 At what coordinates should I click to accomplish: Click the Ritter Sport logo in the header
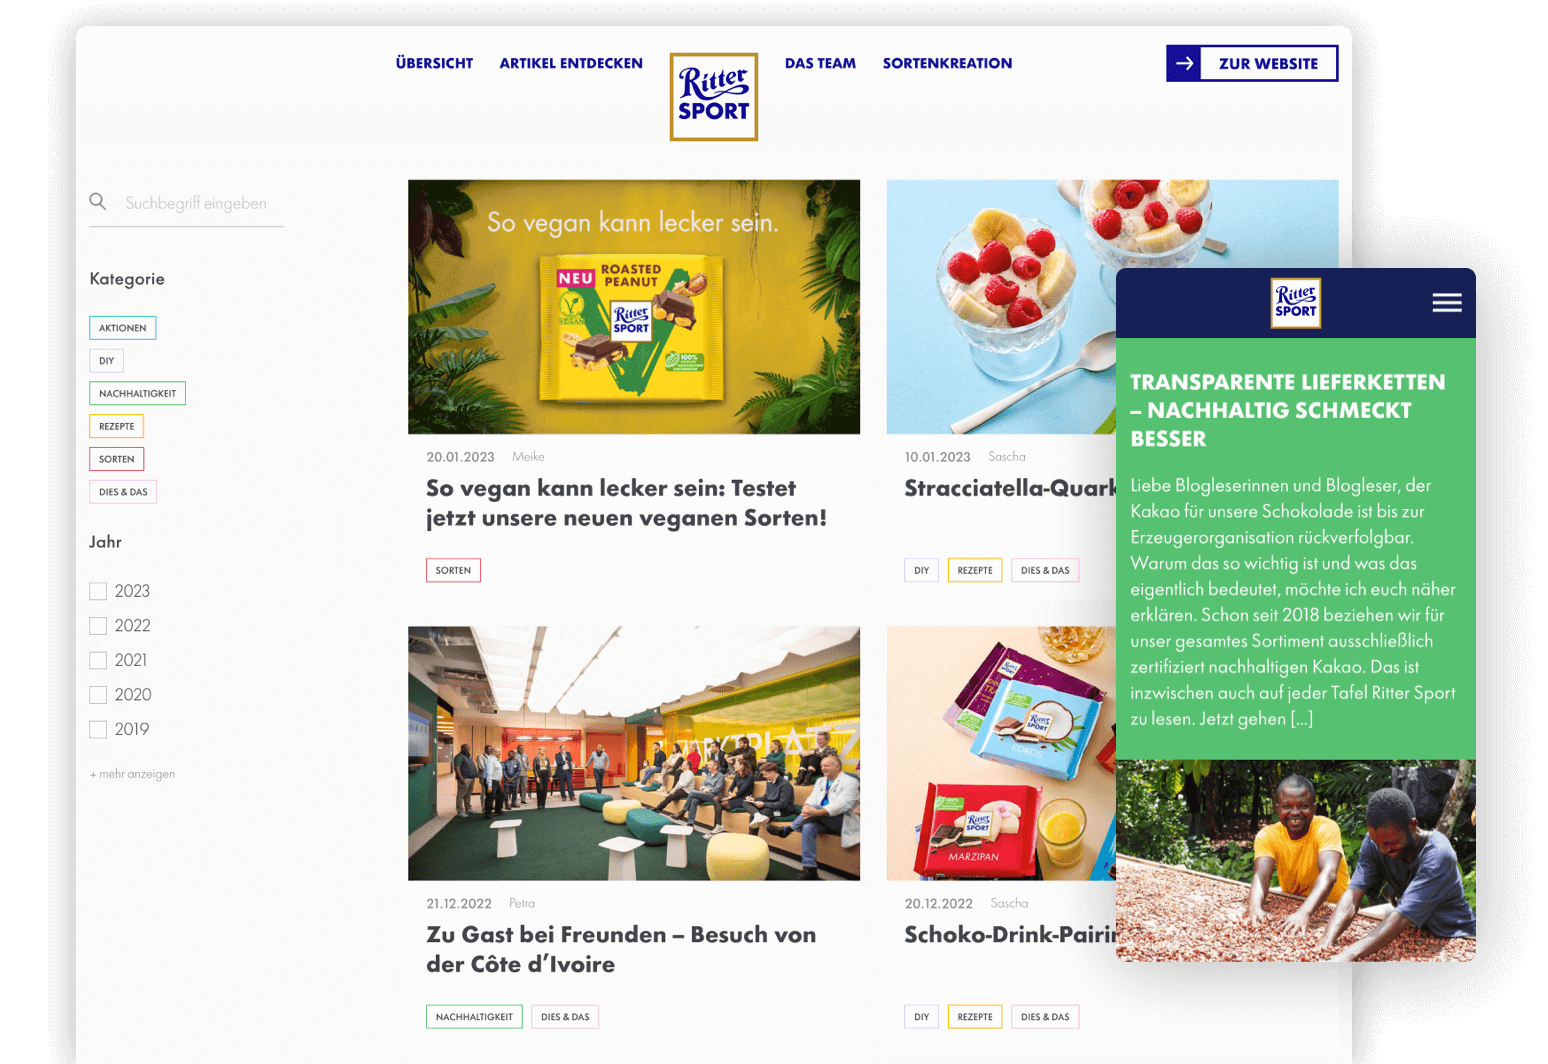point(714,97)
